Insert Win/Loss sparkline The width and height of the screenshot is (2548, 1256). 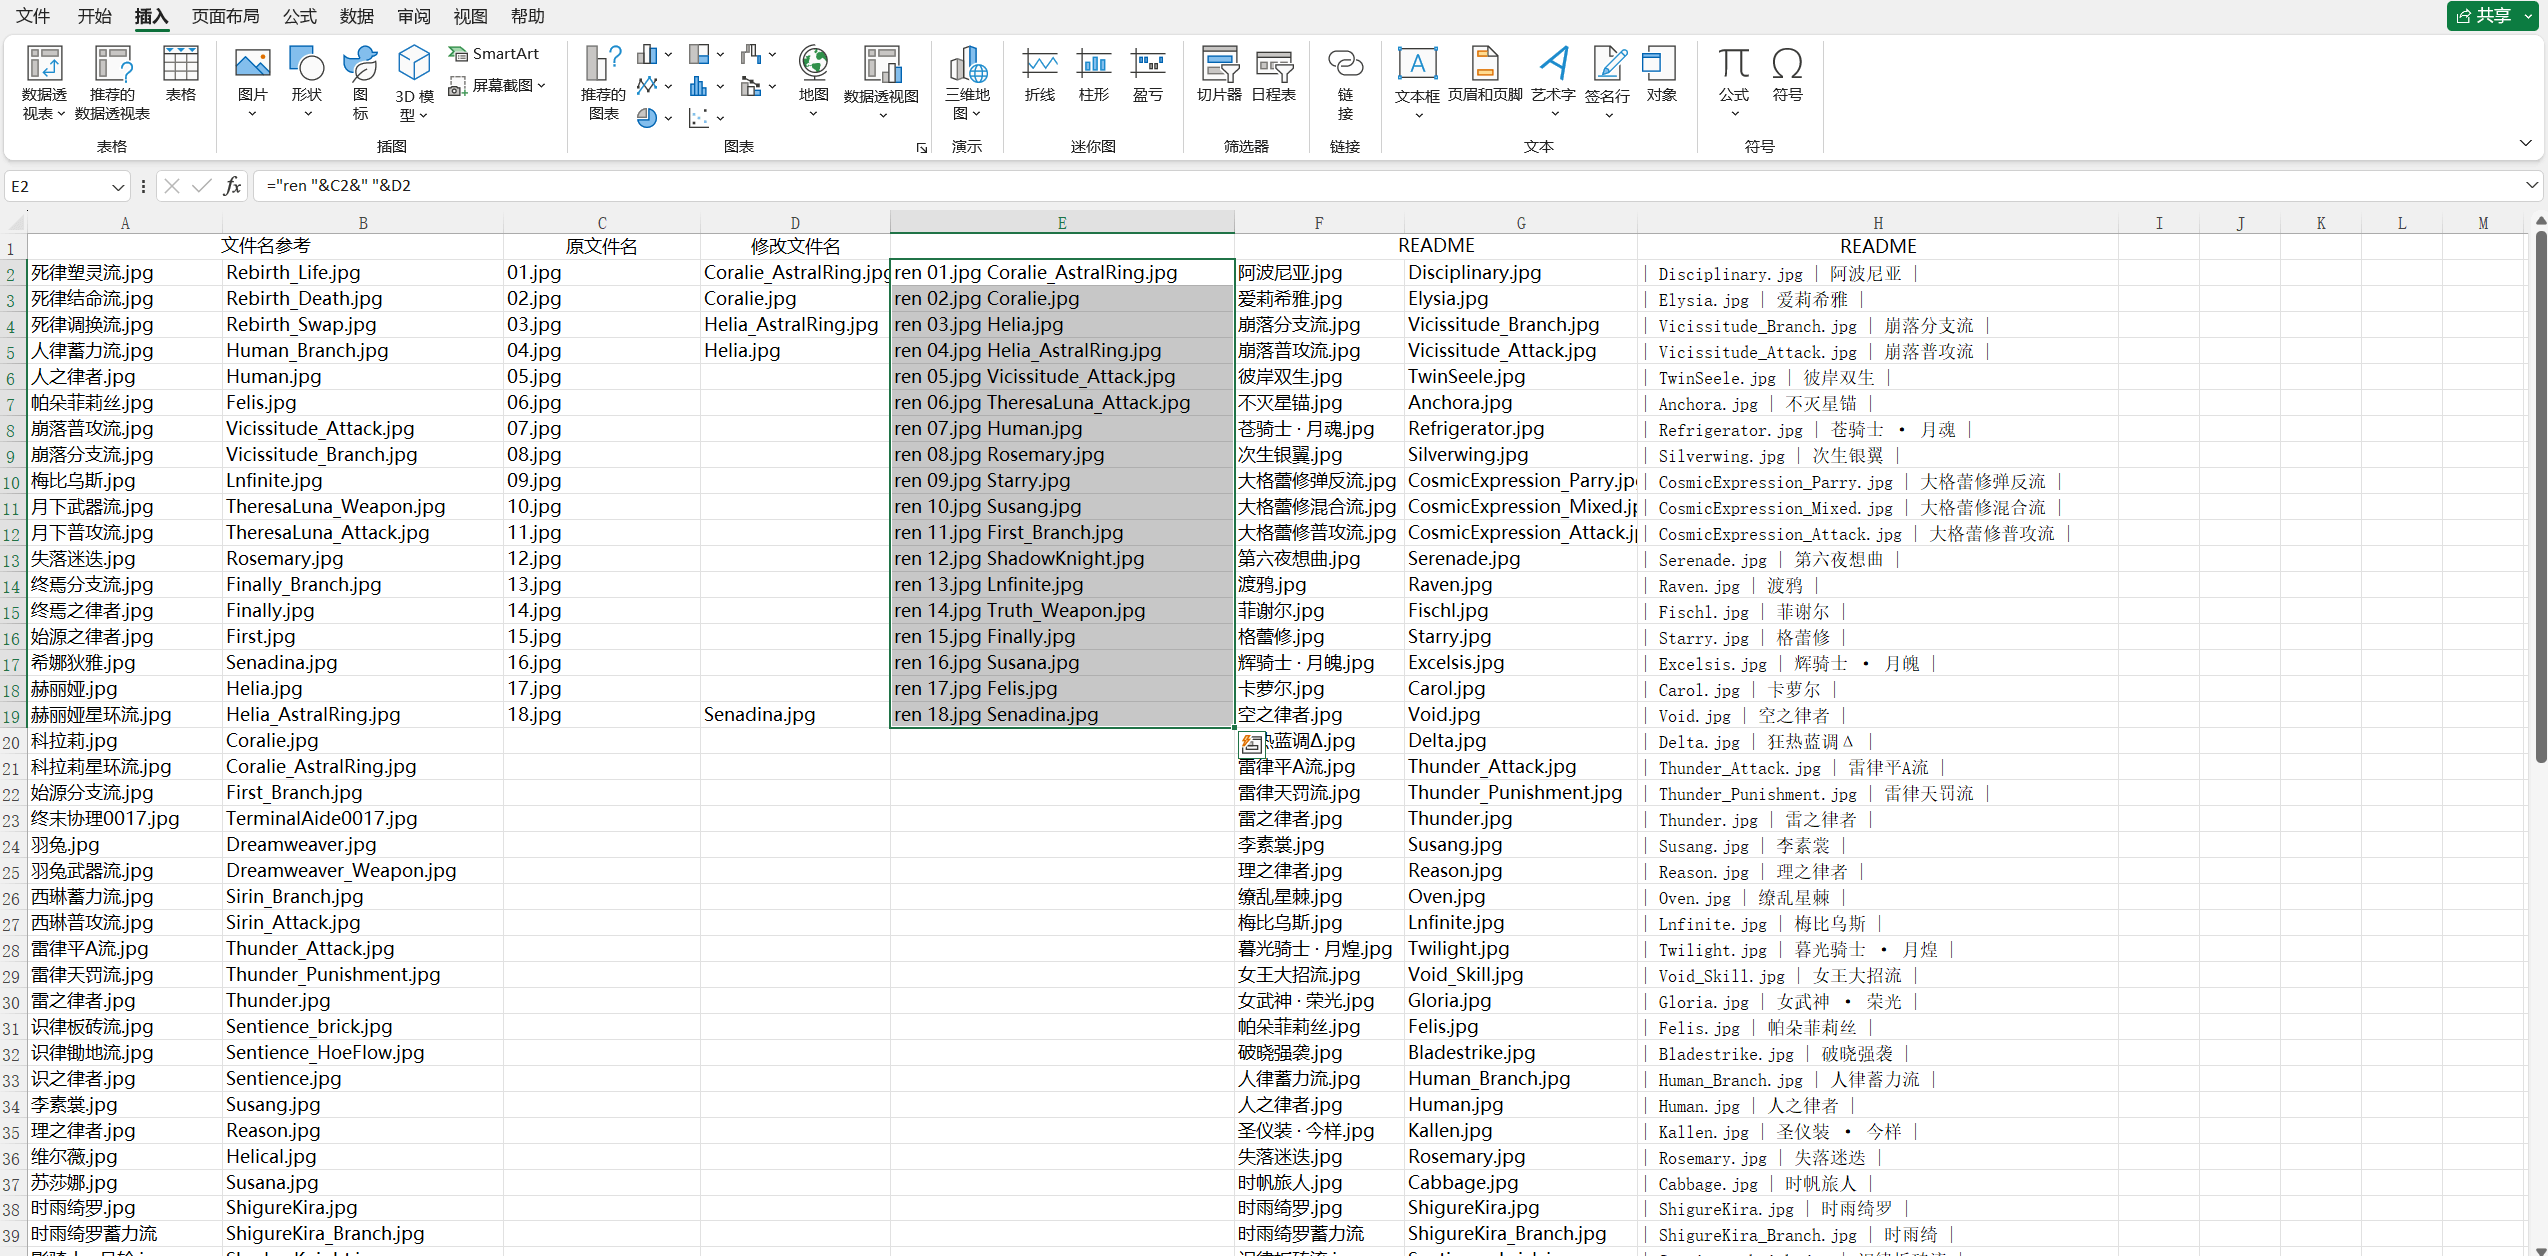click(x=1148, y=74)
